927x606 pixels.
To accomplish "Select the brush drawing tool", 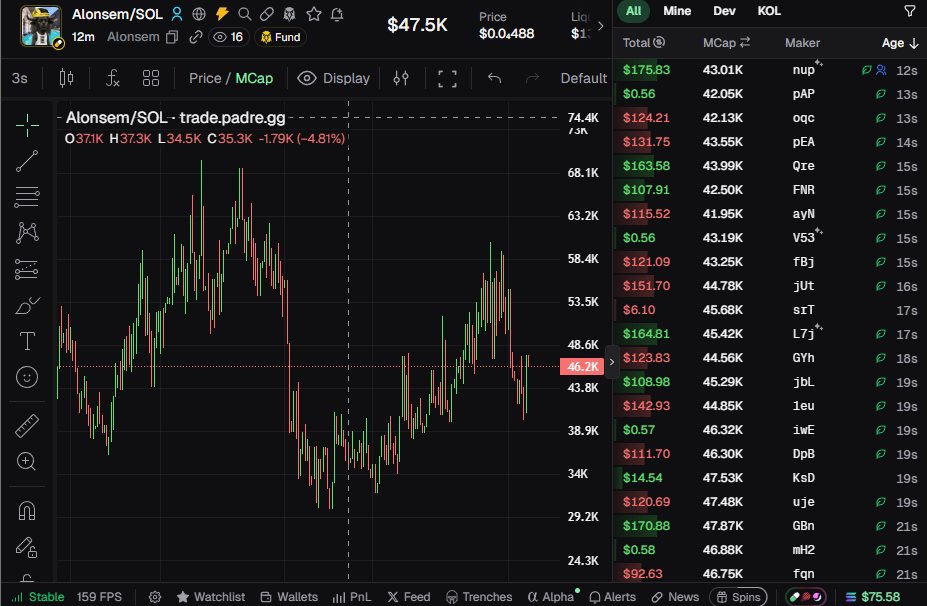I will tap(27, 305).
